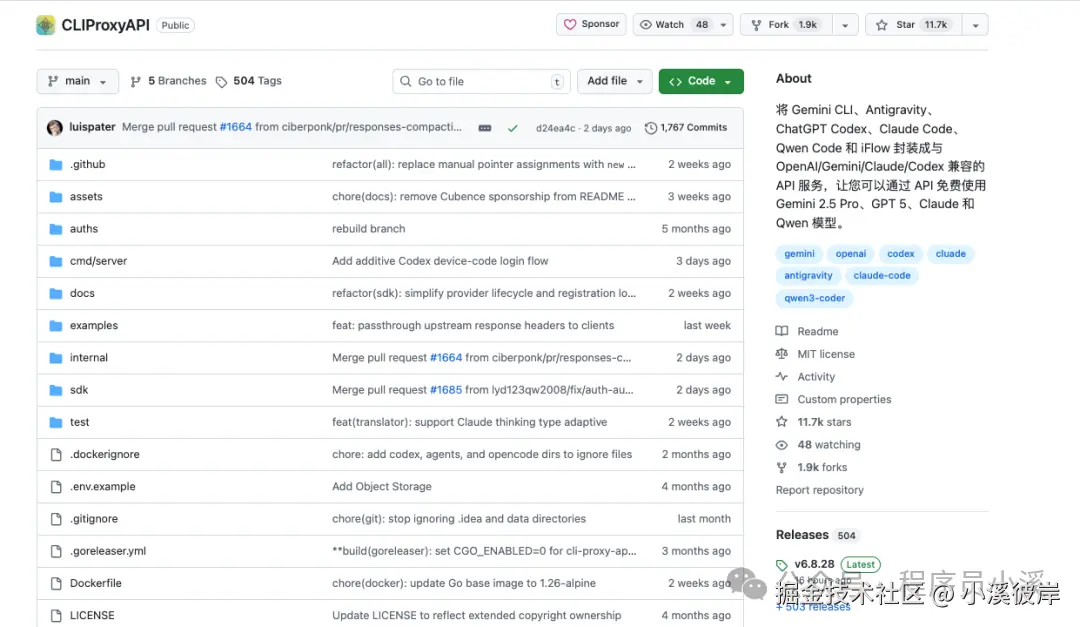The width and height of the screenshot is (1080, 627).
Task: Open the Fork options dropdown arrow
Action: [845, 25]
